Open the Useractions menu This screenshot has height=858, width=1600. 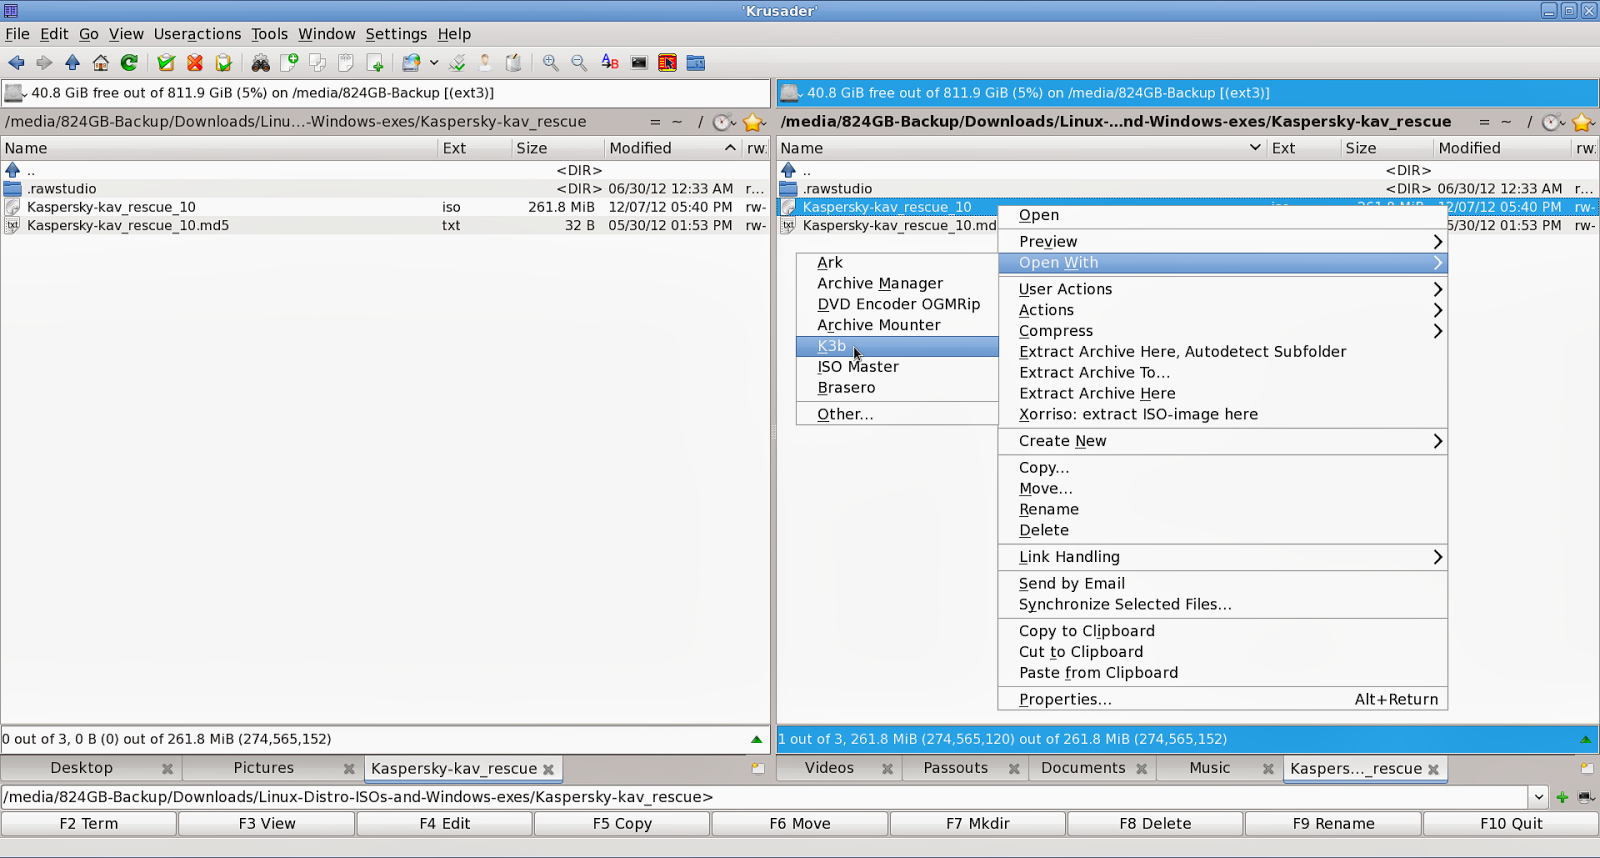click(x=197, y=34)
